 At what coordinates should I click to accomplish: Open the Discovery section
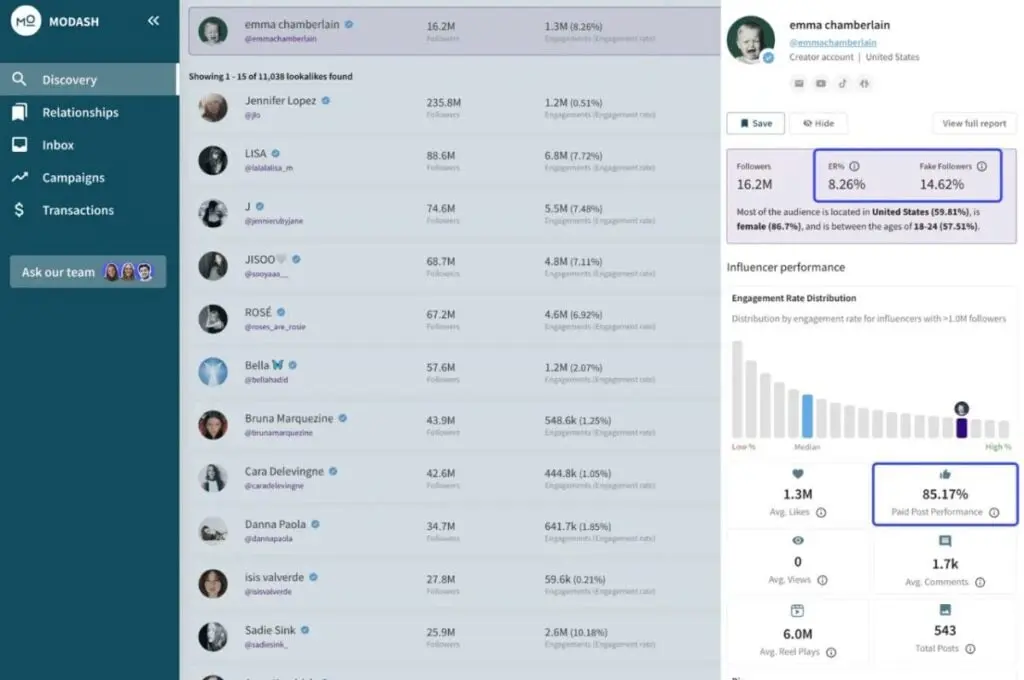(x=89, y=80)
